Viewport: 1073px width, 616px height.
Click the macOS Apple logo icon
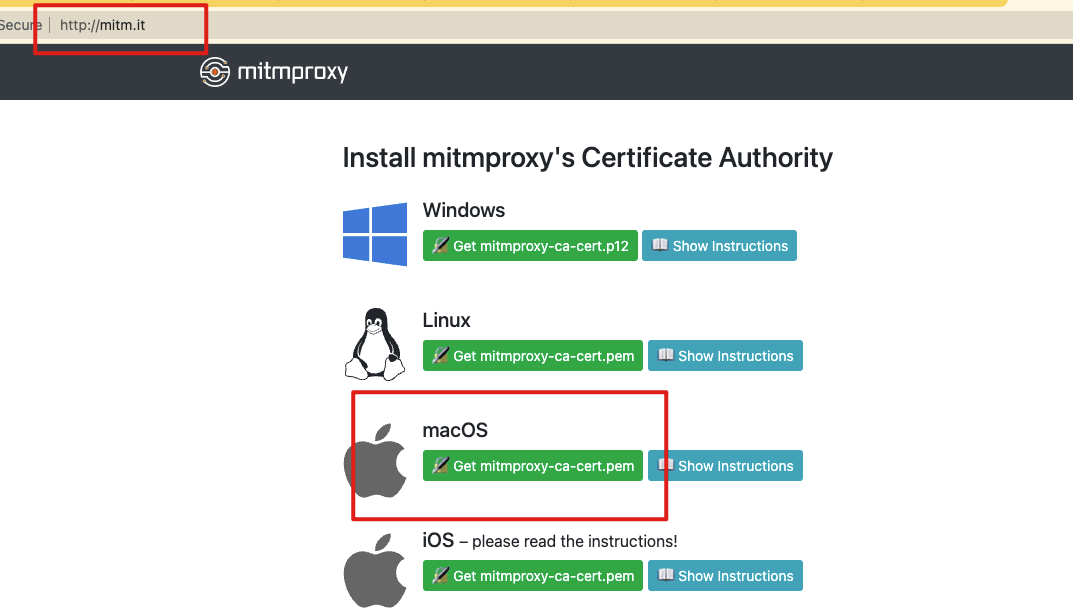pyautogui.click(x=375, y=460)
